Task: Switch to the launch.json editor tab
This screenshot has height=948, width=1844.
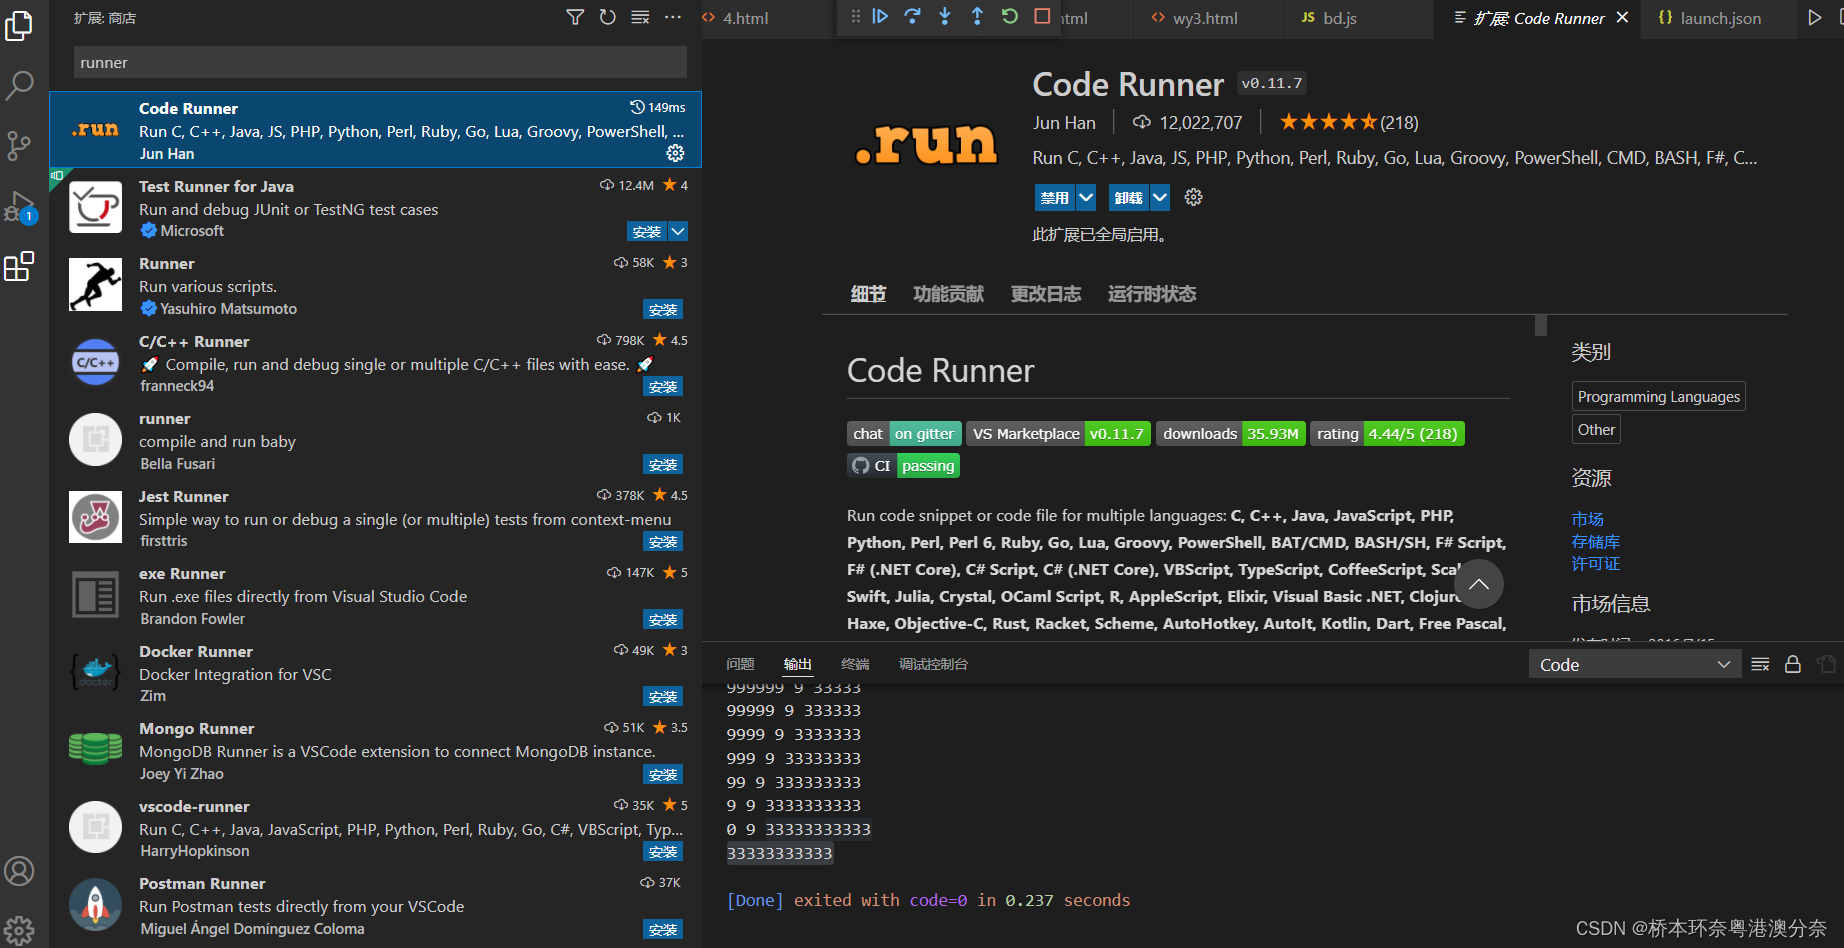Action: (1720, 18)
